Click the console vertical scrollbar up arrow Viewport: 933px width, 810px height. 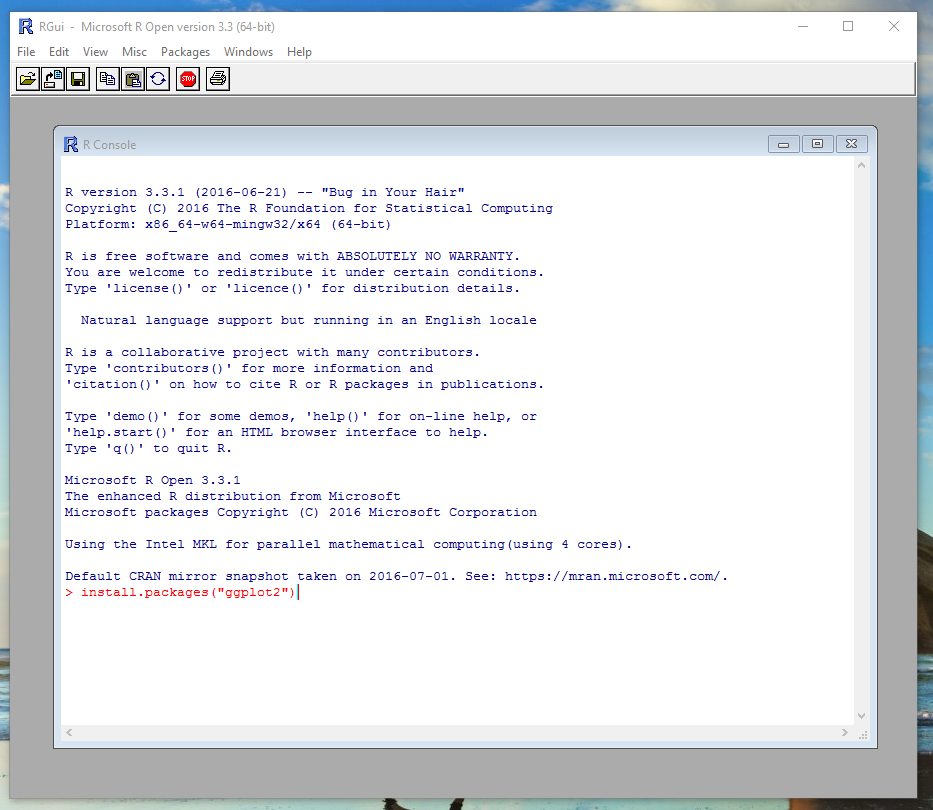862,165
